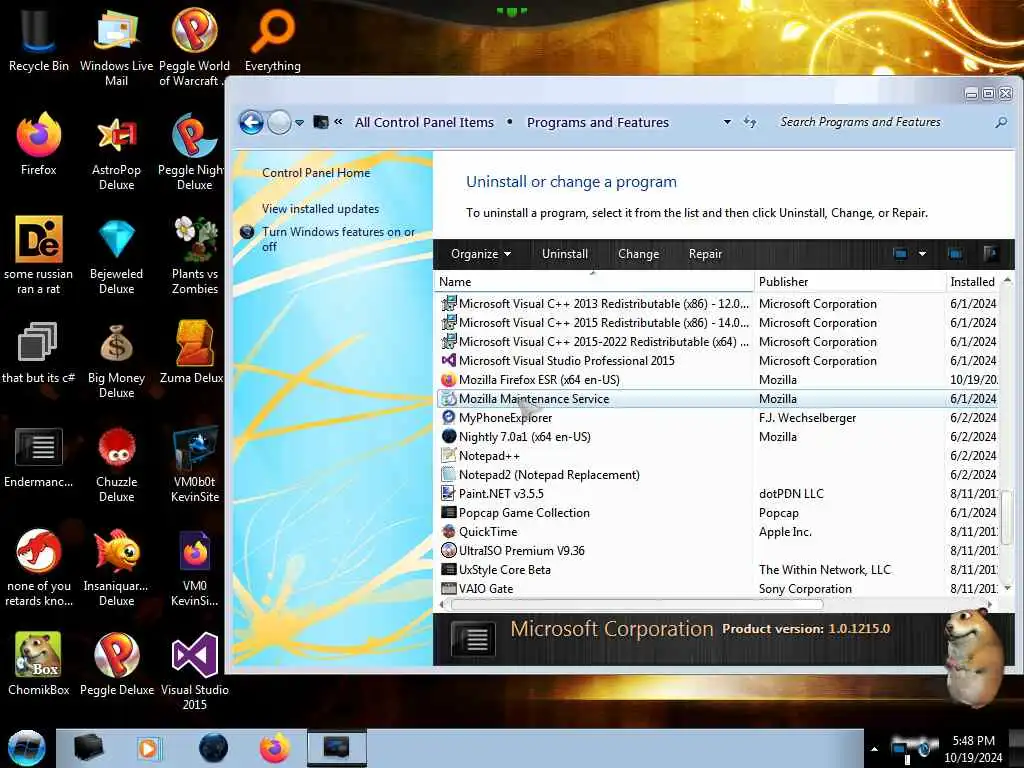The width and height of the screenshot is (1024, 768).
Task: Navigate to All Control Panel Items breadcrumb
Action: pos(424,122)
